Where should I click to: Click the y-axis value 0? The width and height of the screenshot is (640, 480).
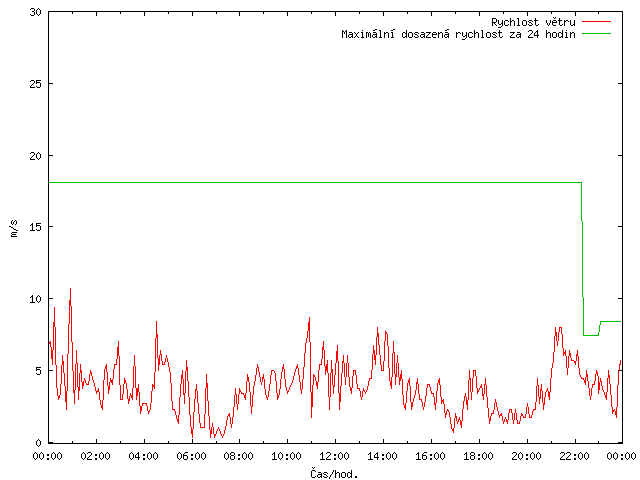click(39, 443)
